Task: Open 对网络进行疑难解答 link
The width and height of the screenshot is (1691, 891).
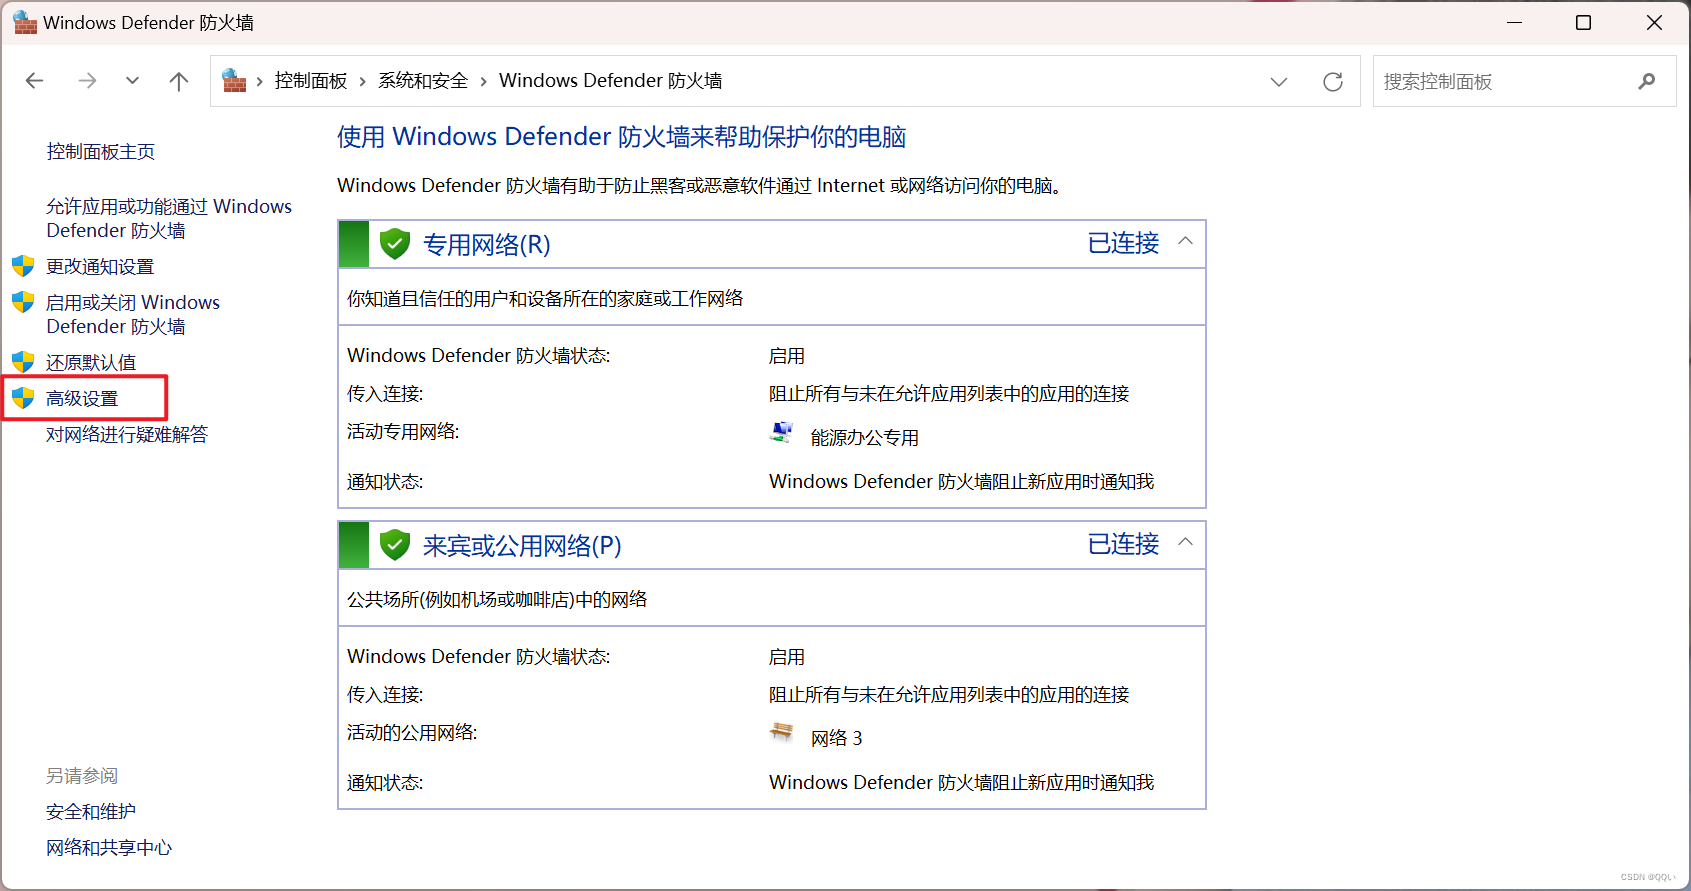Action: pos(127,435)
